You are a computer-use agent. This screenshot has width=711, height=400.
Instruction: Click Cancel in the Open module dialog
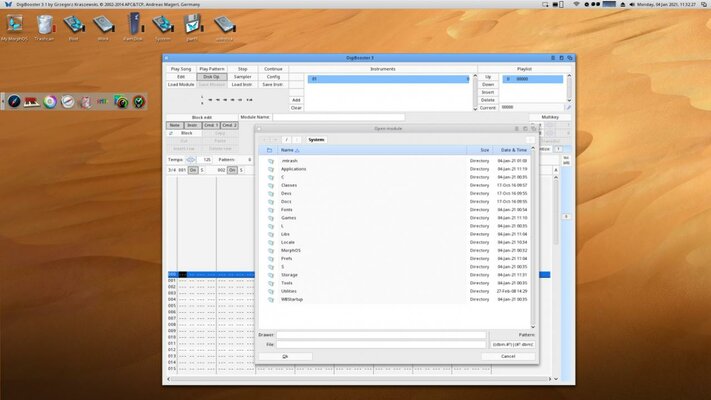click(x=508, y=356)
